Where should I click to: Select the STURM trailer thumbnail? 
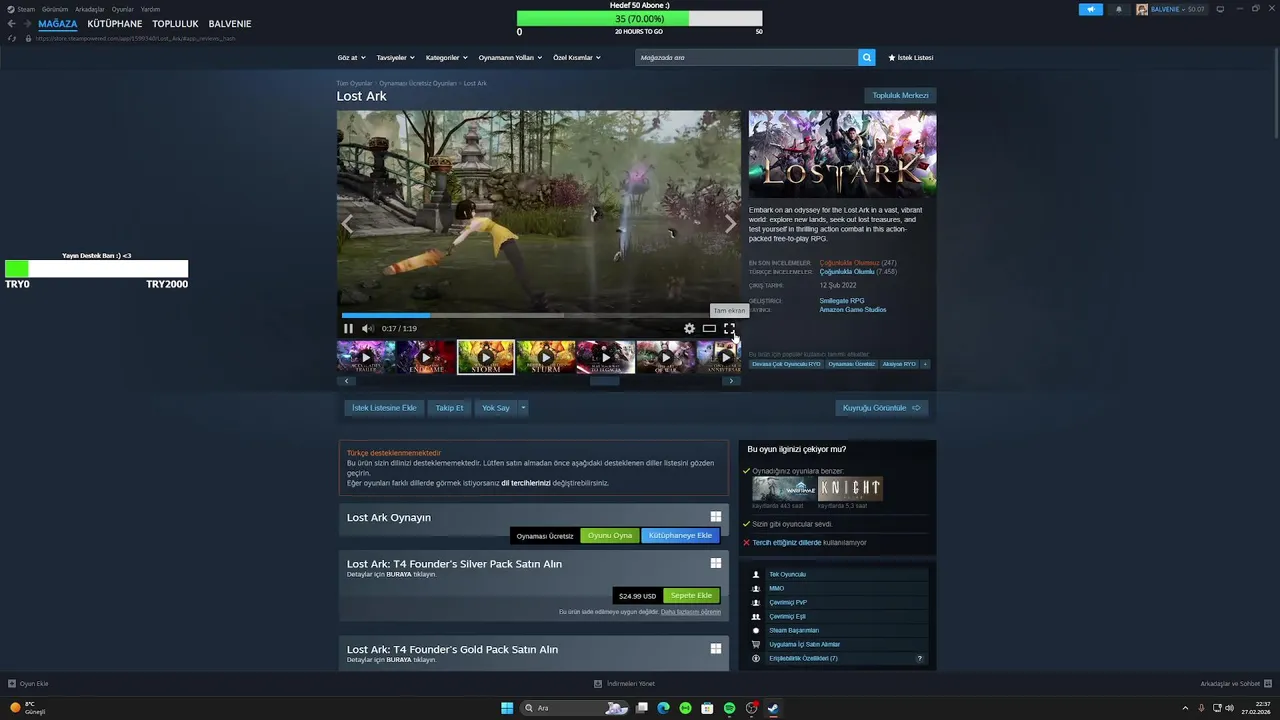coord(546,357)
